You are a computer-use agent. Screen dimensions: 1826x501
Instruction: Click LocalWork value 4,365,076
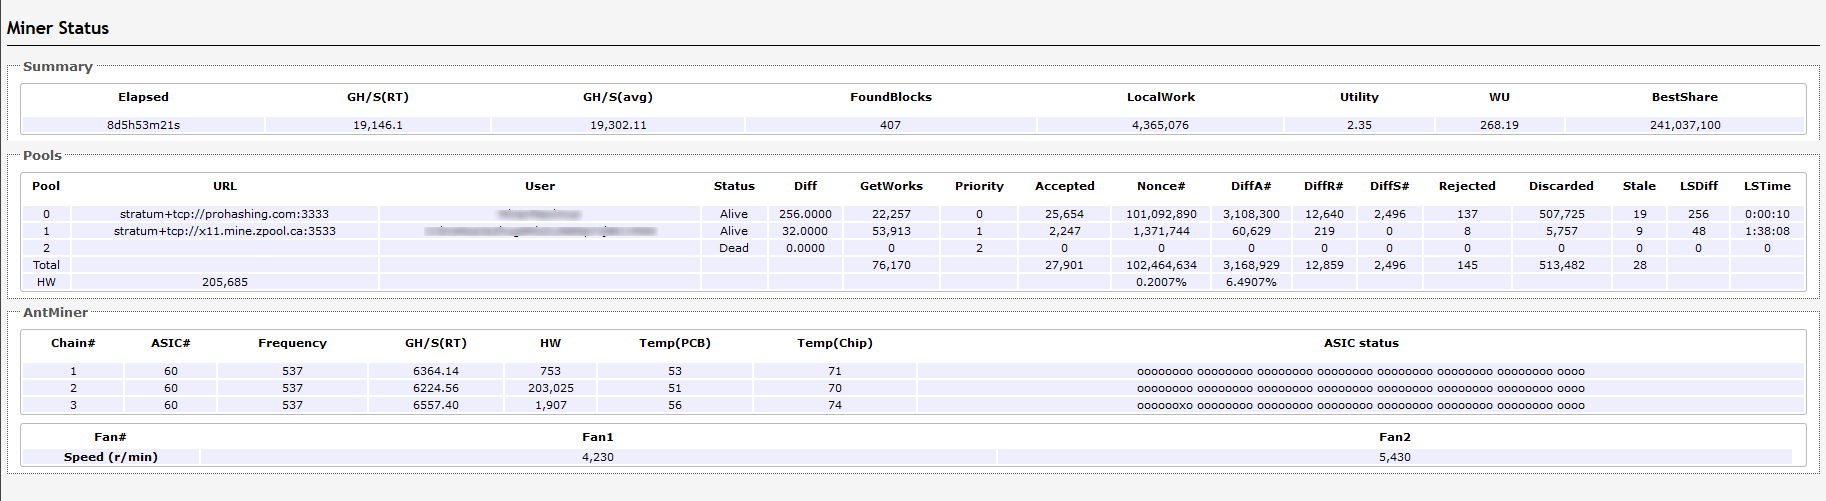pos(1160,125)
